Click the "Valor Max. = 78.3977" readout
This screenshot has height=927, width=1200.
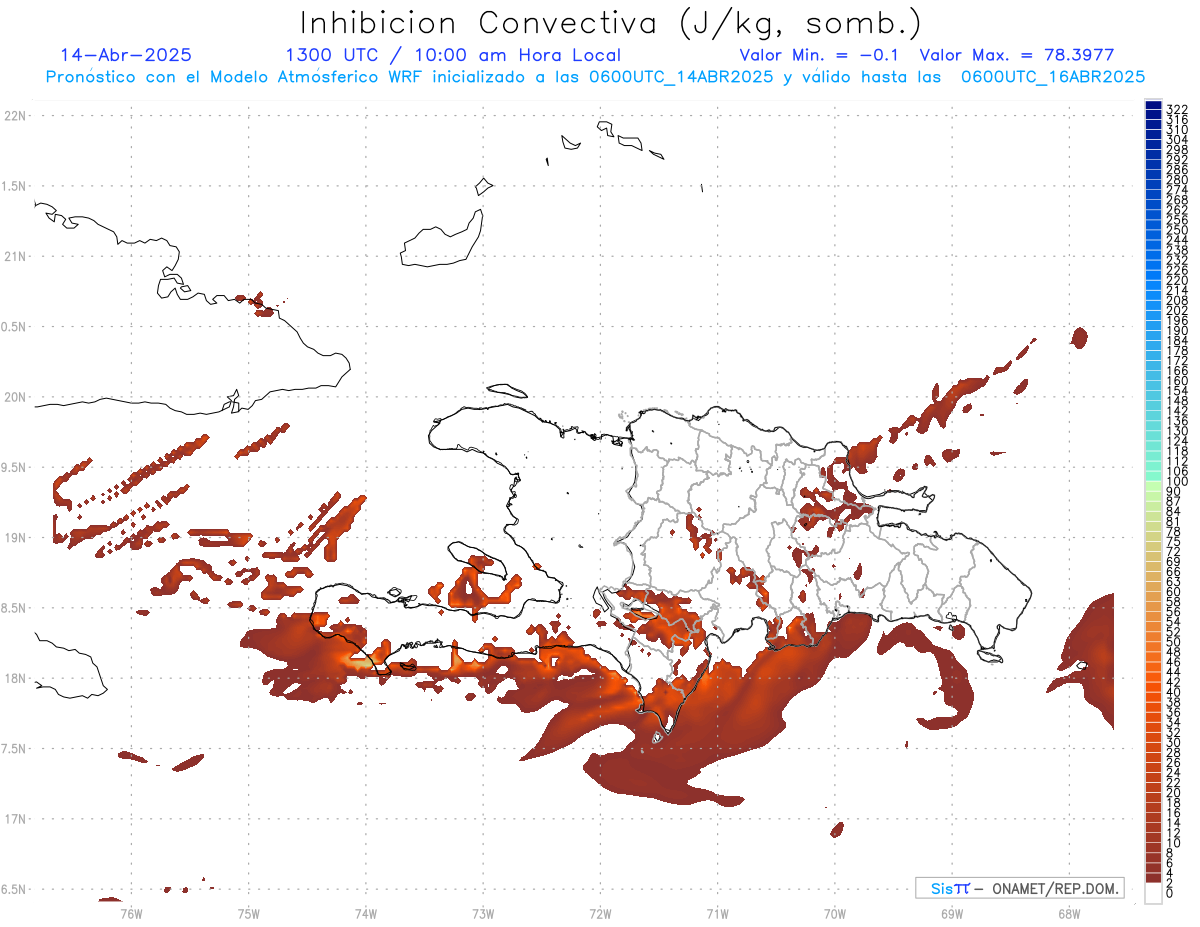coord(1016,55)
